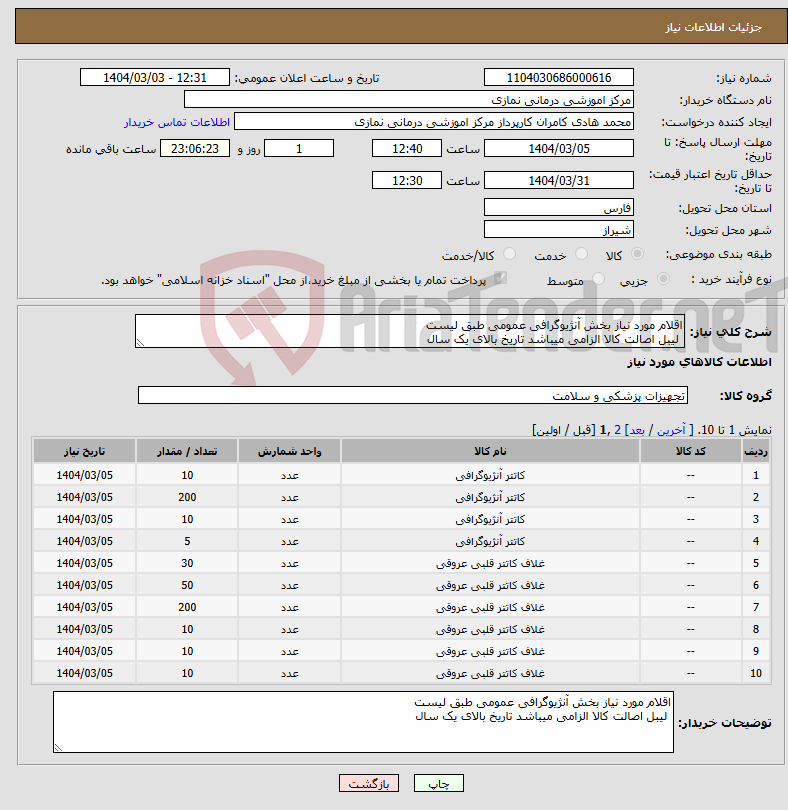Click the buyer notes textarea
The image size is (788, 810).
point(363,722)
